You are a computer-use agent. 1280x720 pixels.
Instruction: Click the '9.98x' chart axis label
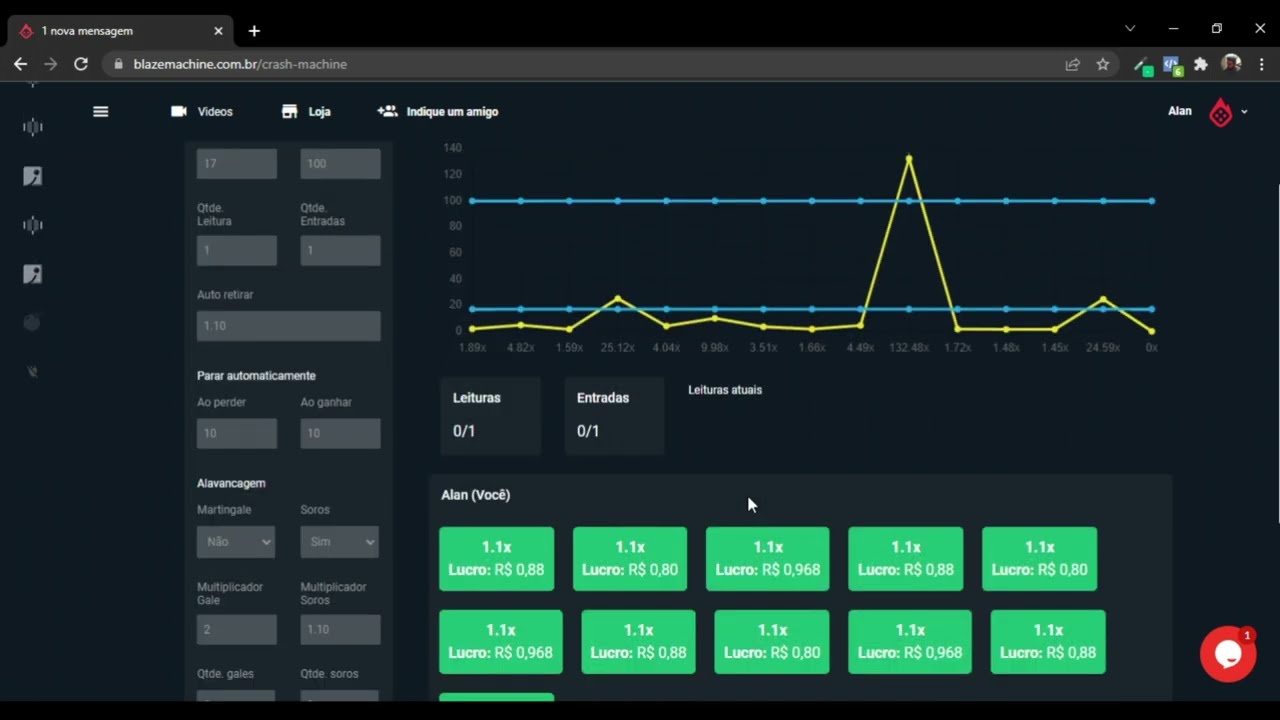pos(714,348)
